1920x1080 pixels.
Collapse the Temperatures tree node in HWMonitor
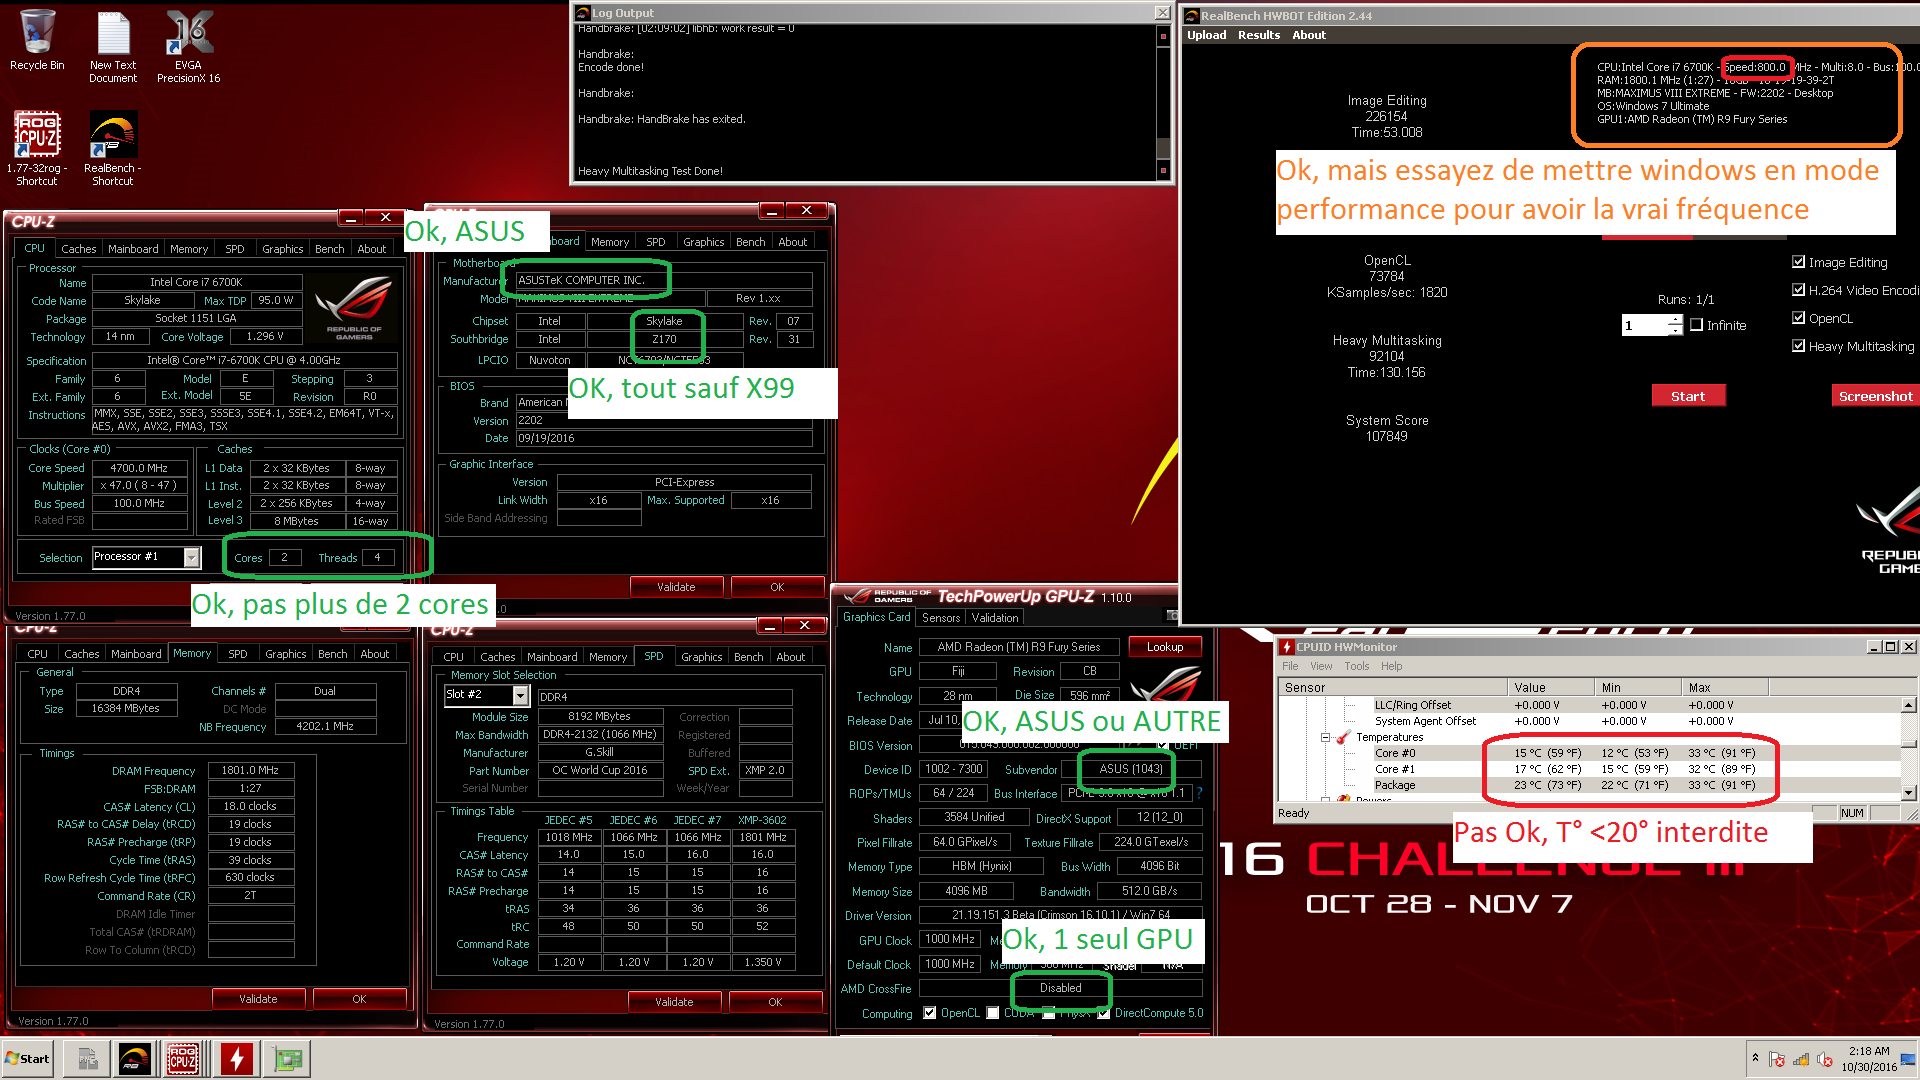pyautogui.click(x=1326, y=737)
